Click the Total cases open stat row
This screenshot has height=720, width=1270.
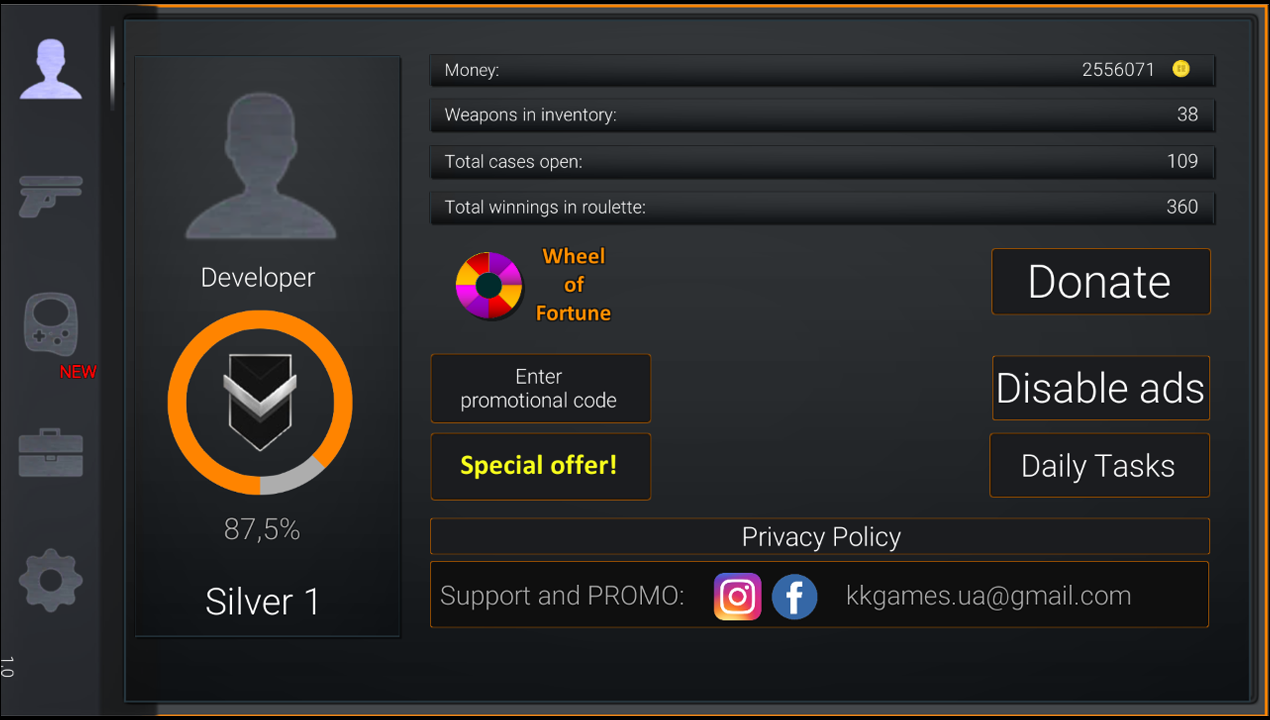pos(822,161)
